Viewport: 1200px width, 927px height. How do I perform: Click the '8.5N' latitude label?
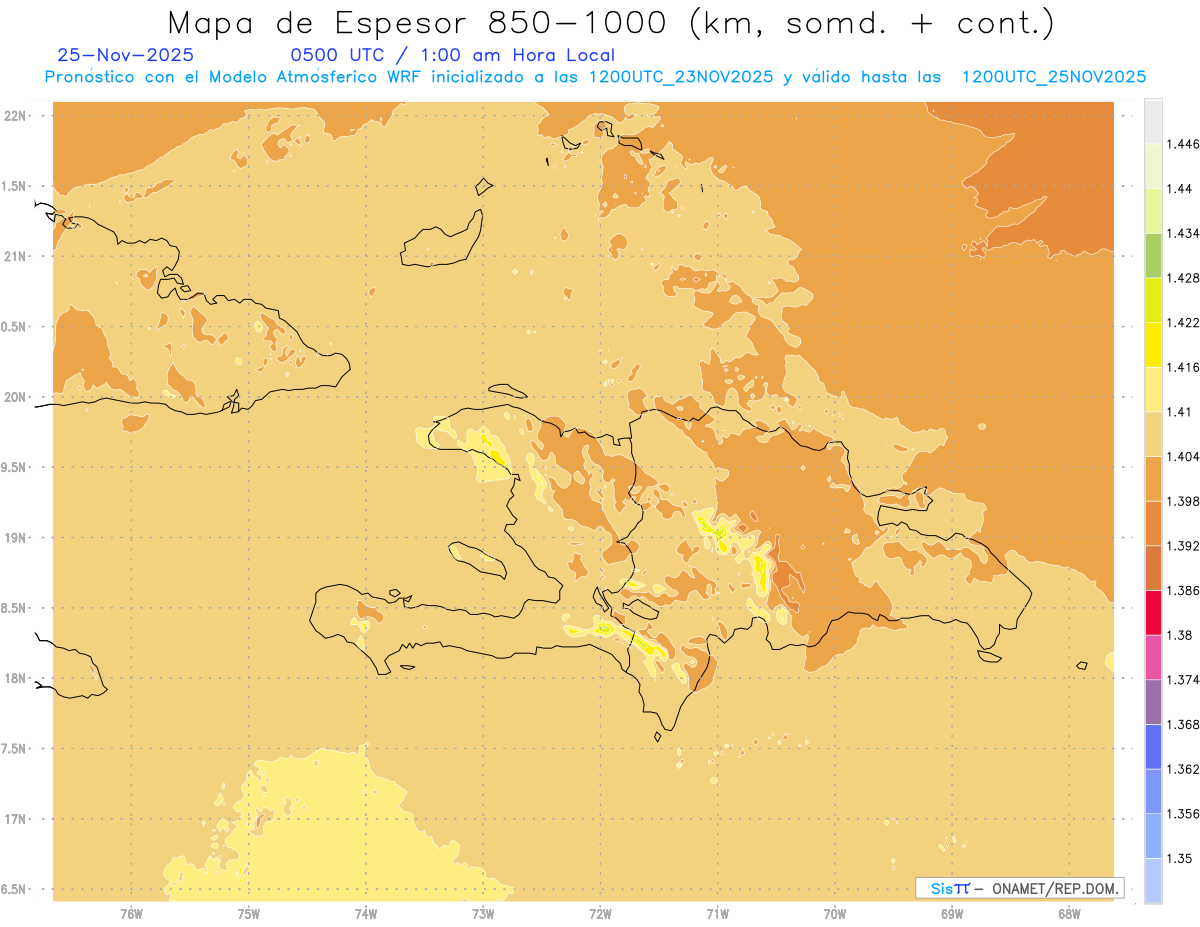[x=15, y=608]
